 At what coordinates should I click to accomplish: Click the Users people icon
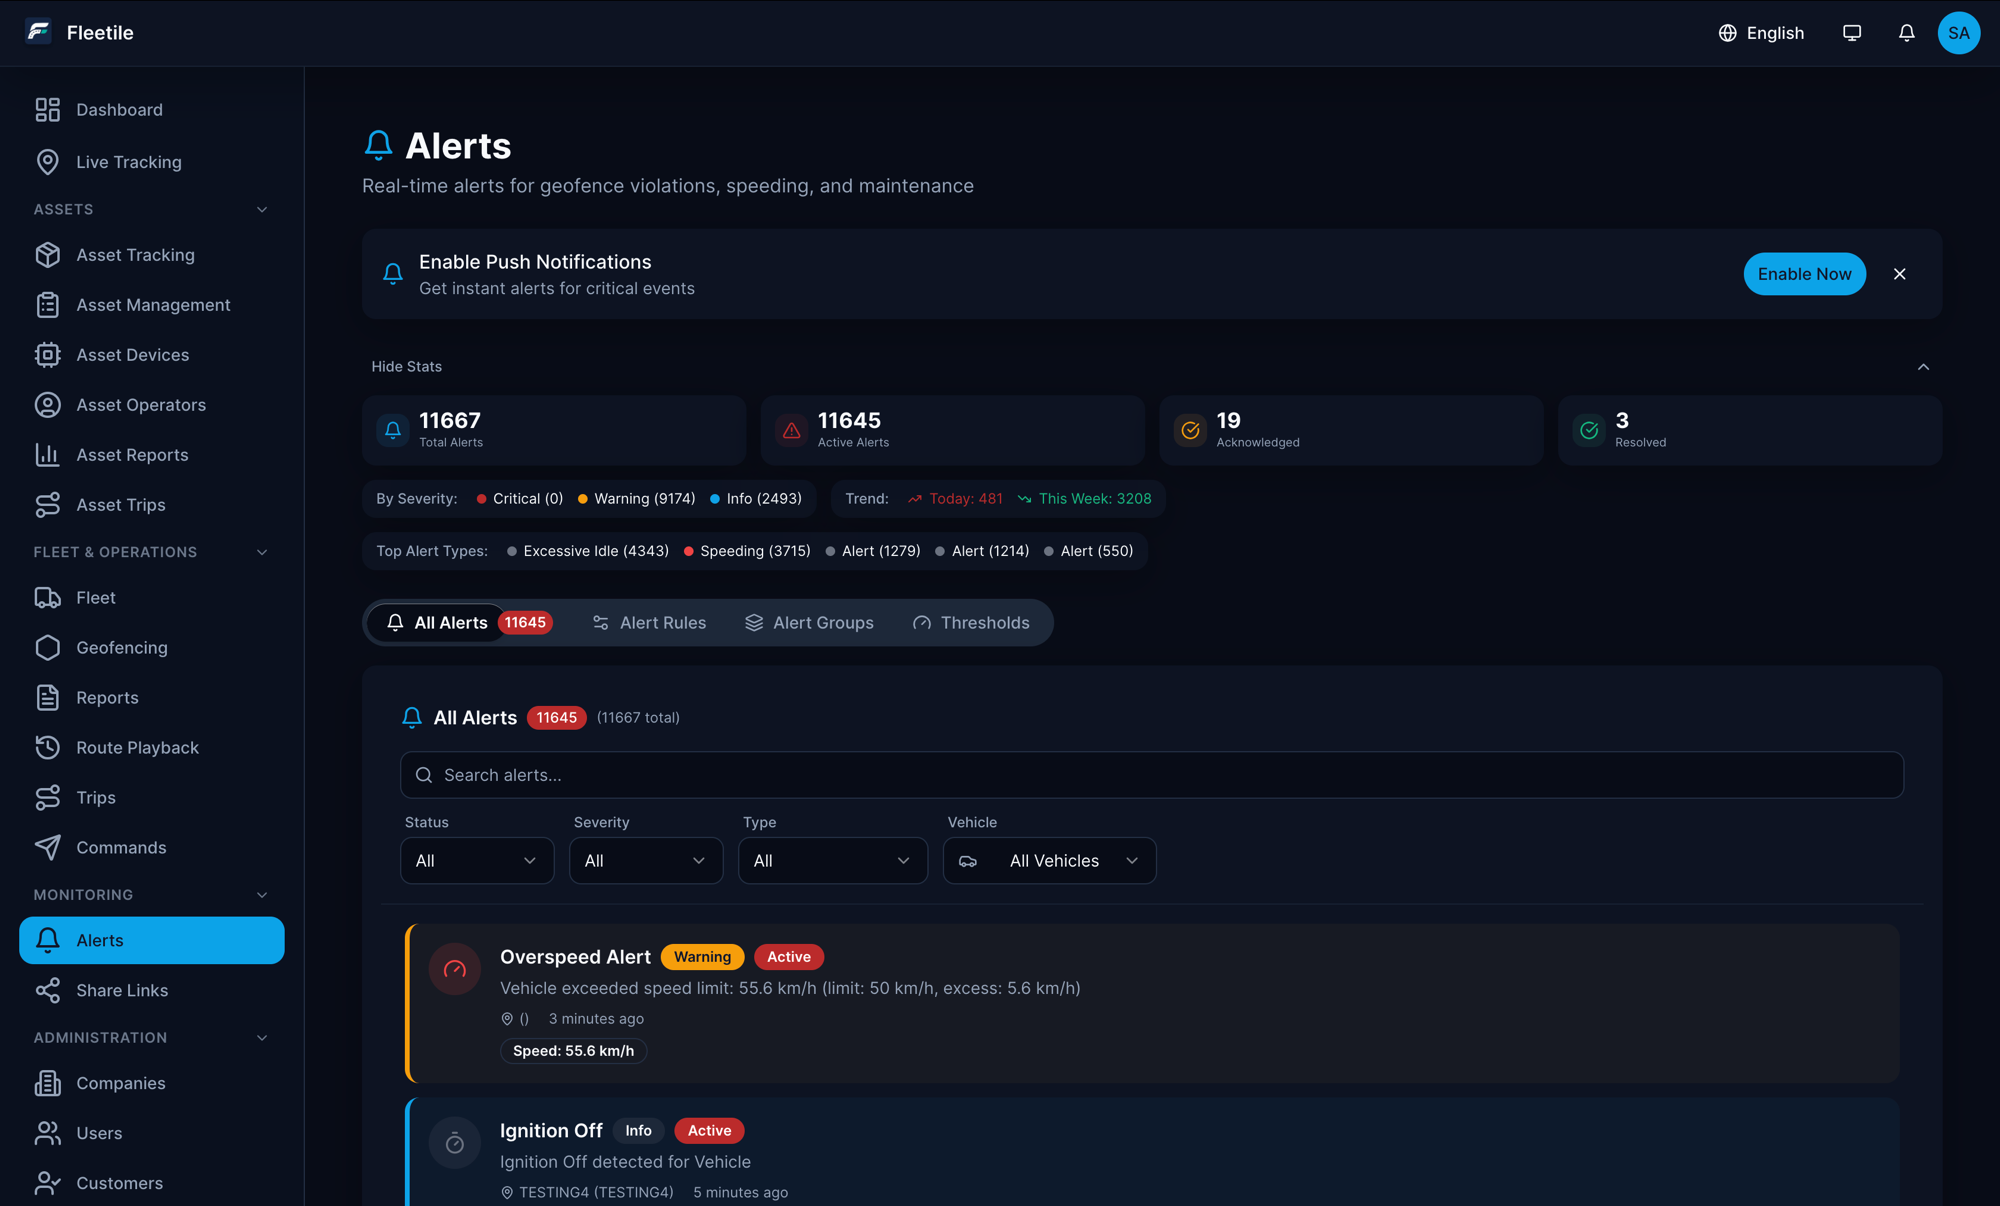pyautogui.click(x=48, y=1133)
